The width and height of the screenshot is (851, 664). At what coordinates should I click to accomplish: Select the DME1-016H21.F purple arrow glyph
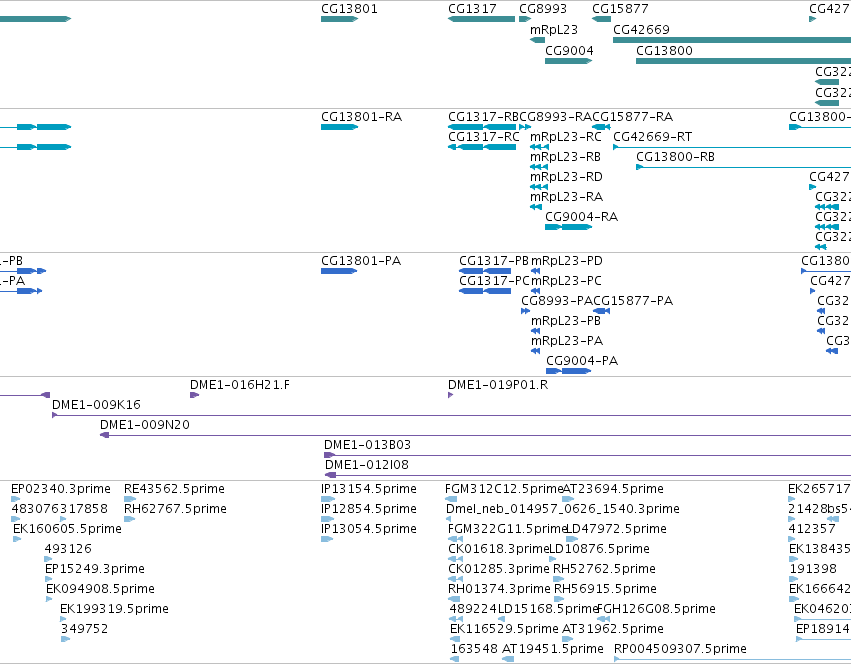click(194, 395)
